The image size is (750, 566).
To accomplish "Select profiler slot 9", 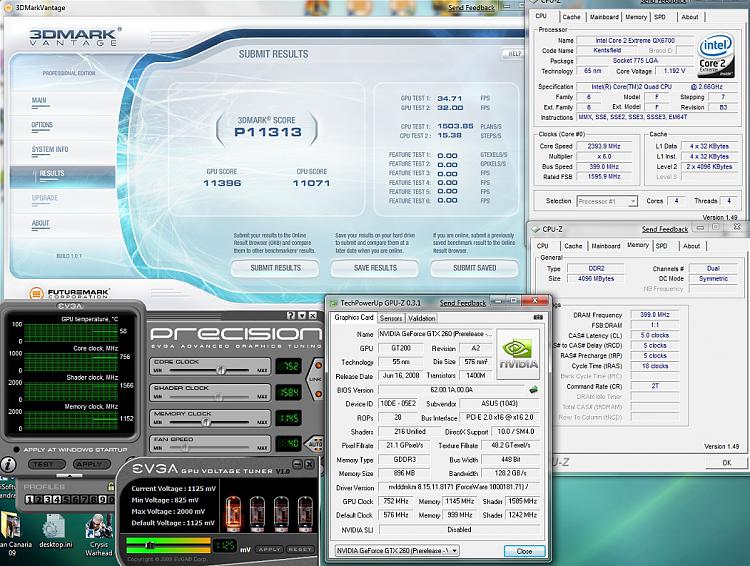I will tap(102, 499).
